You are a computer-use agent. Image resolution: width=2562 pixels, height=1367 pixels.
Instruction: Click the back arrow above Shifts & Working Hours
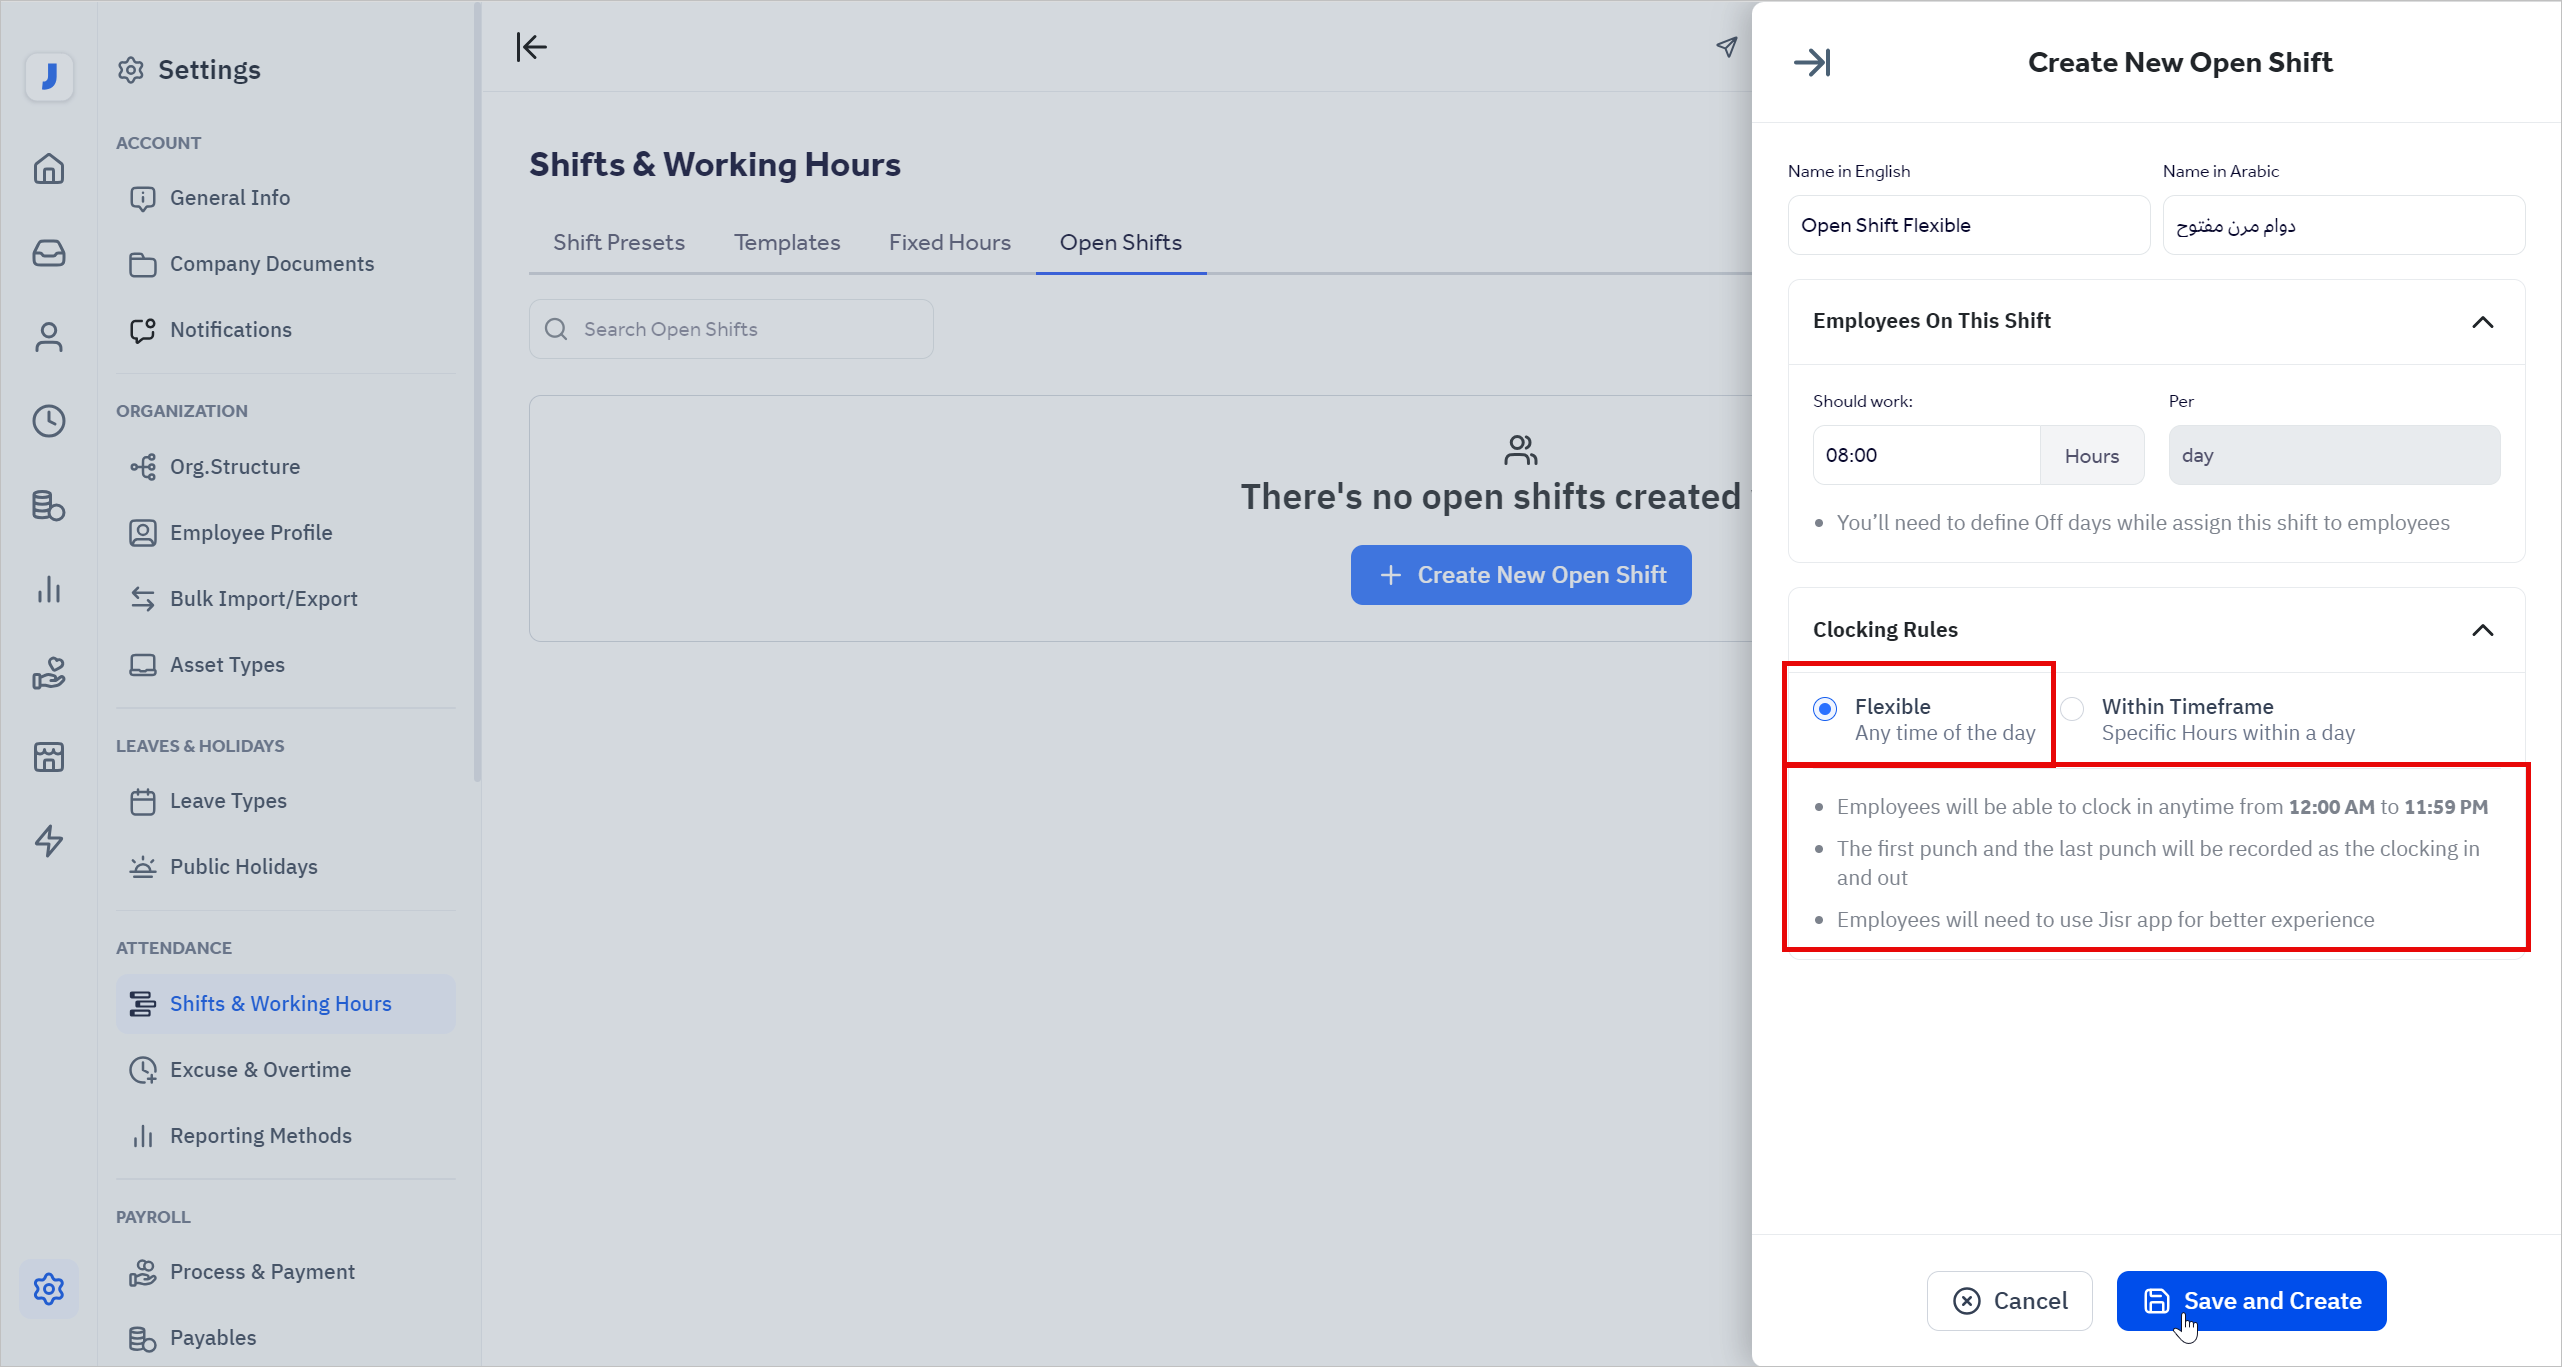click(531, 46)
